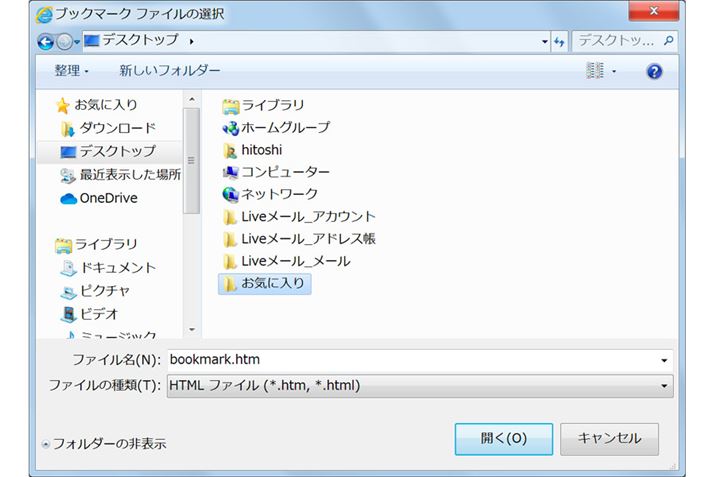Select コンピューター in the file list

(x=276, y=172)
